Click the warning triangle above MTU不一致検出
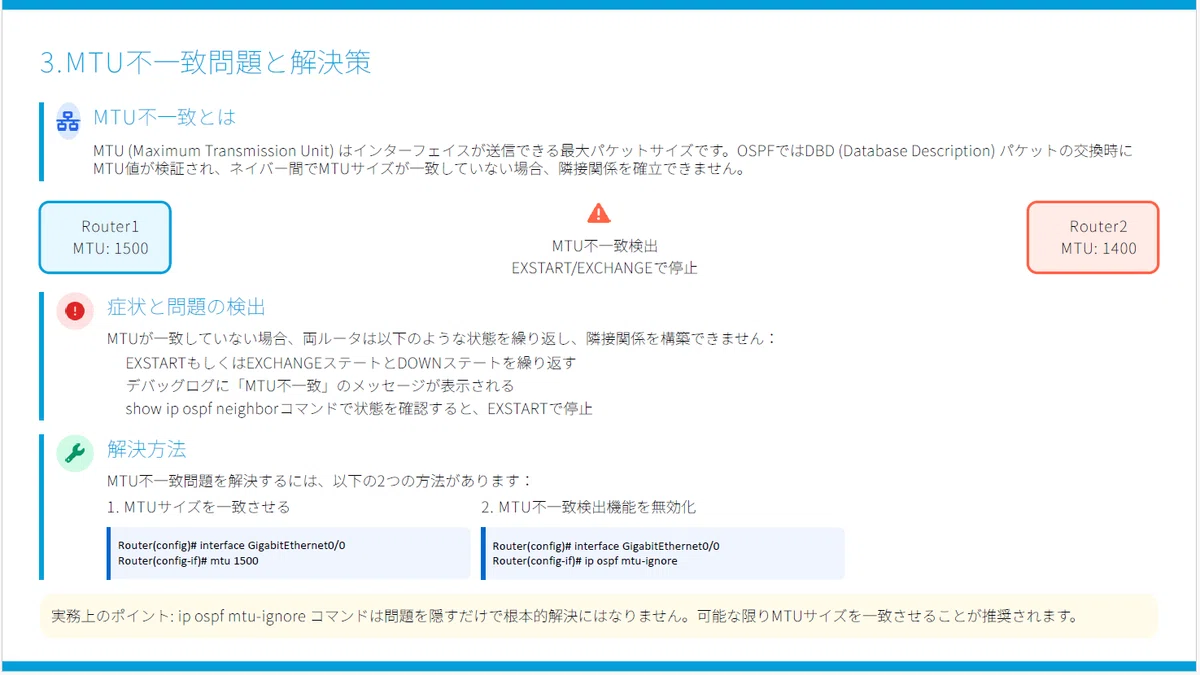 point(599,213)
